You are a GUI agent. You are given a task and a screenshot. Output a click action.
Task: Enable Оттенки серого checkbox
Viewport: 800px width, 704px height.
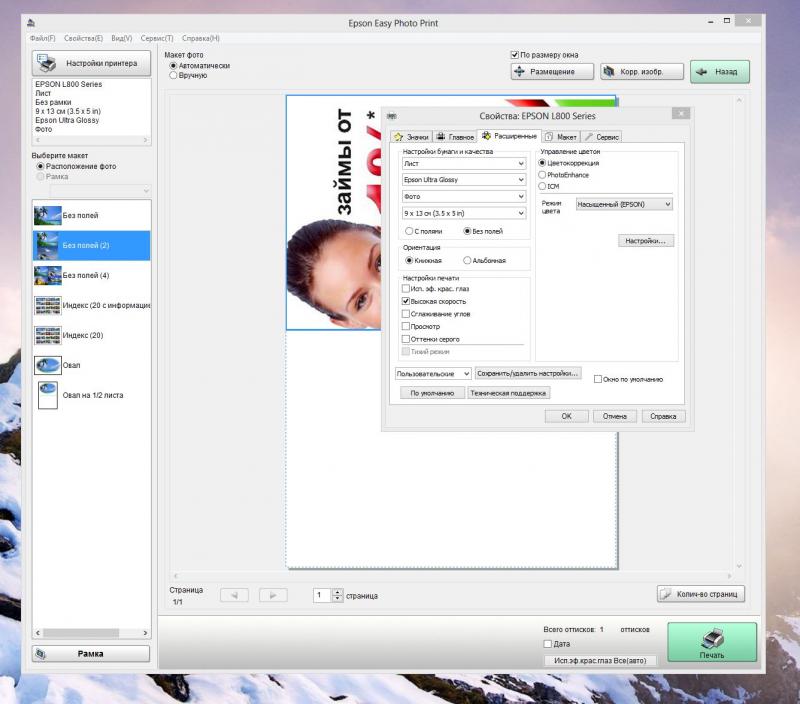[406, 339]
